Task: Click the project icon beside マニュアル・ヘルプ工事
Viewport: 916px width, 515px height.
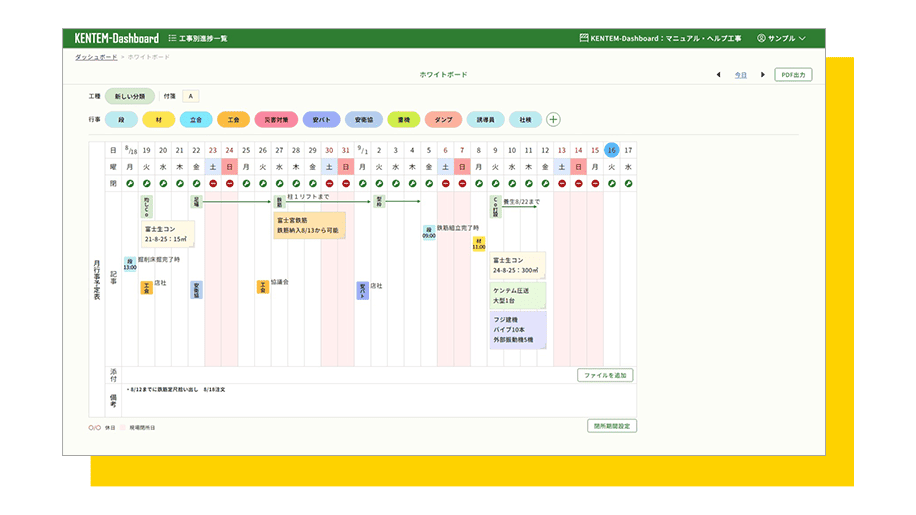Action: pos(584,38)
